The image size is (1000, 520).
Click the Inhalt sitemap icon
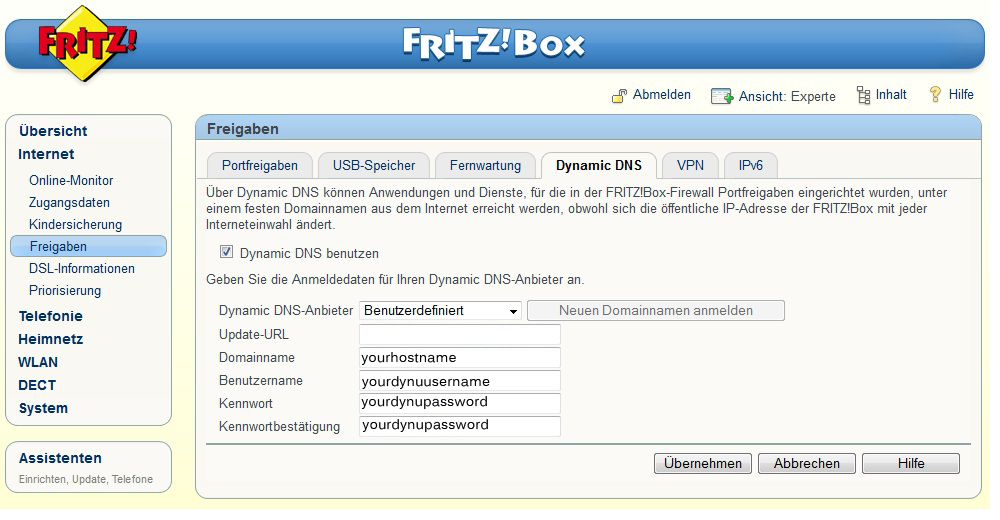click(864, 95)
